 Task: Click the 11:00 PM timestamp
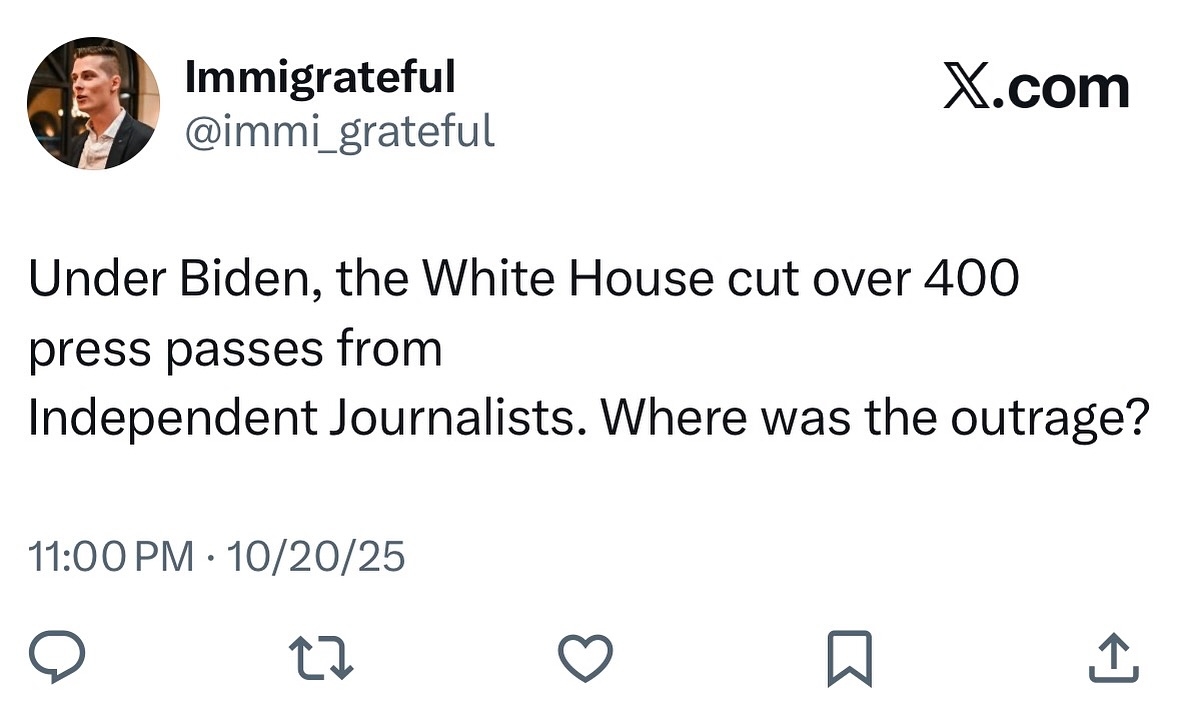(x=112, y=556)
